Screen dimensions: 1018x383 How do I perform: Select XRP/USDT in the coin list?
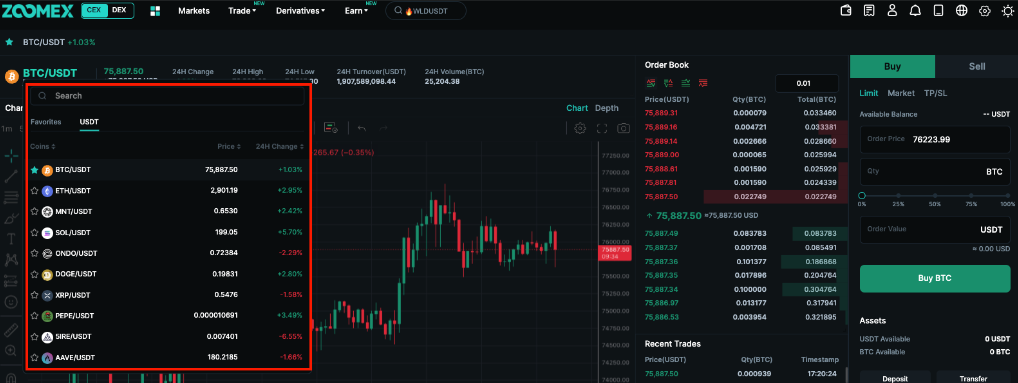(x=168, y=295)
